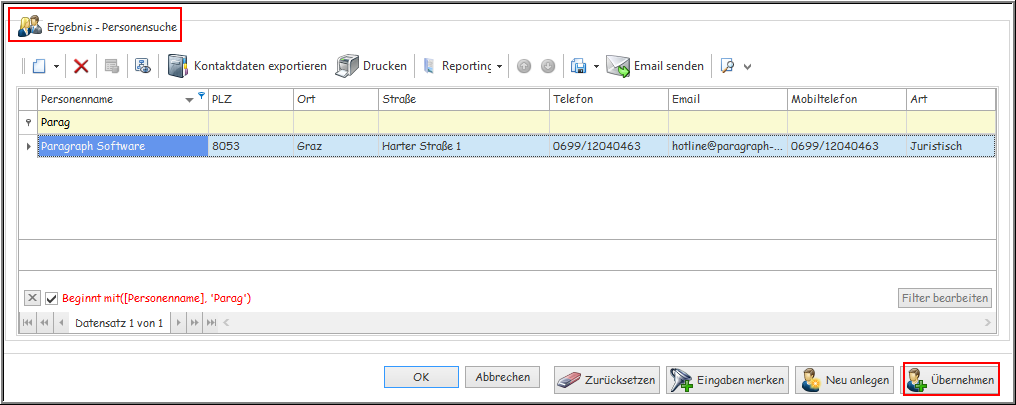Click the save disk icon in toolbar
Viewport: 1016px width, 405px height.
(578, 66)
